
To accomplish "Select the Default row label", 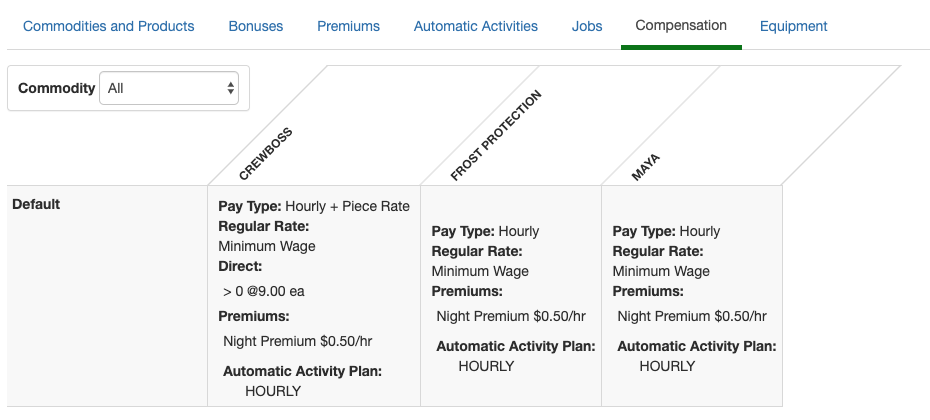I will pyautogui.click(x=36, y=204).
